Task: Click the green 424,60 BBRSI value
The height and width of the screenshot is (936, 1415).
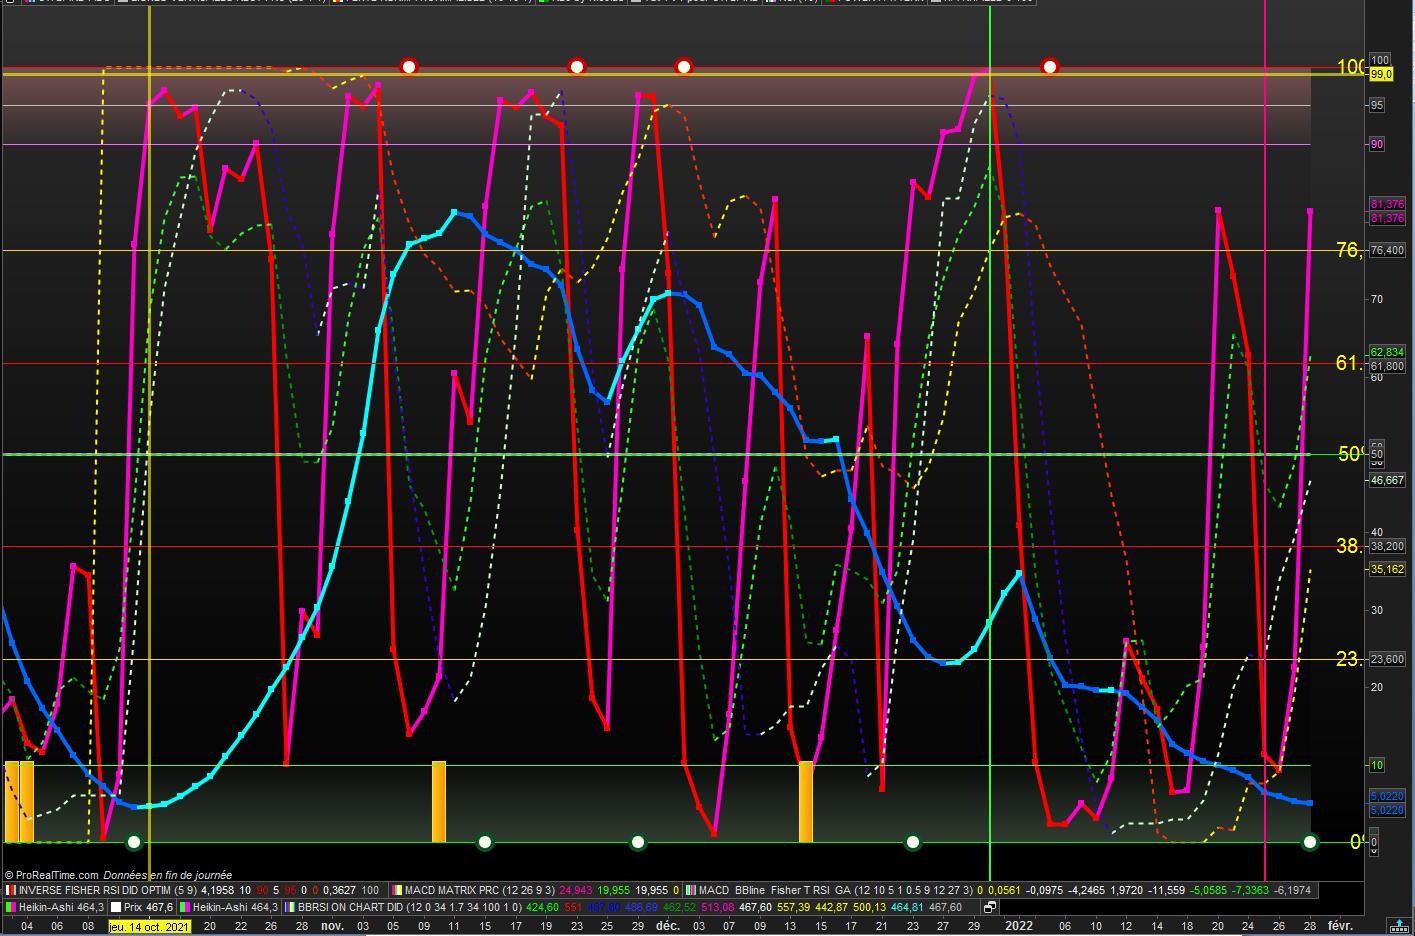Action: pyautogui.click(x=543, y=907)
